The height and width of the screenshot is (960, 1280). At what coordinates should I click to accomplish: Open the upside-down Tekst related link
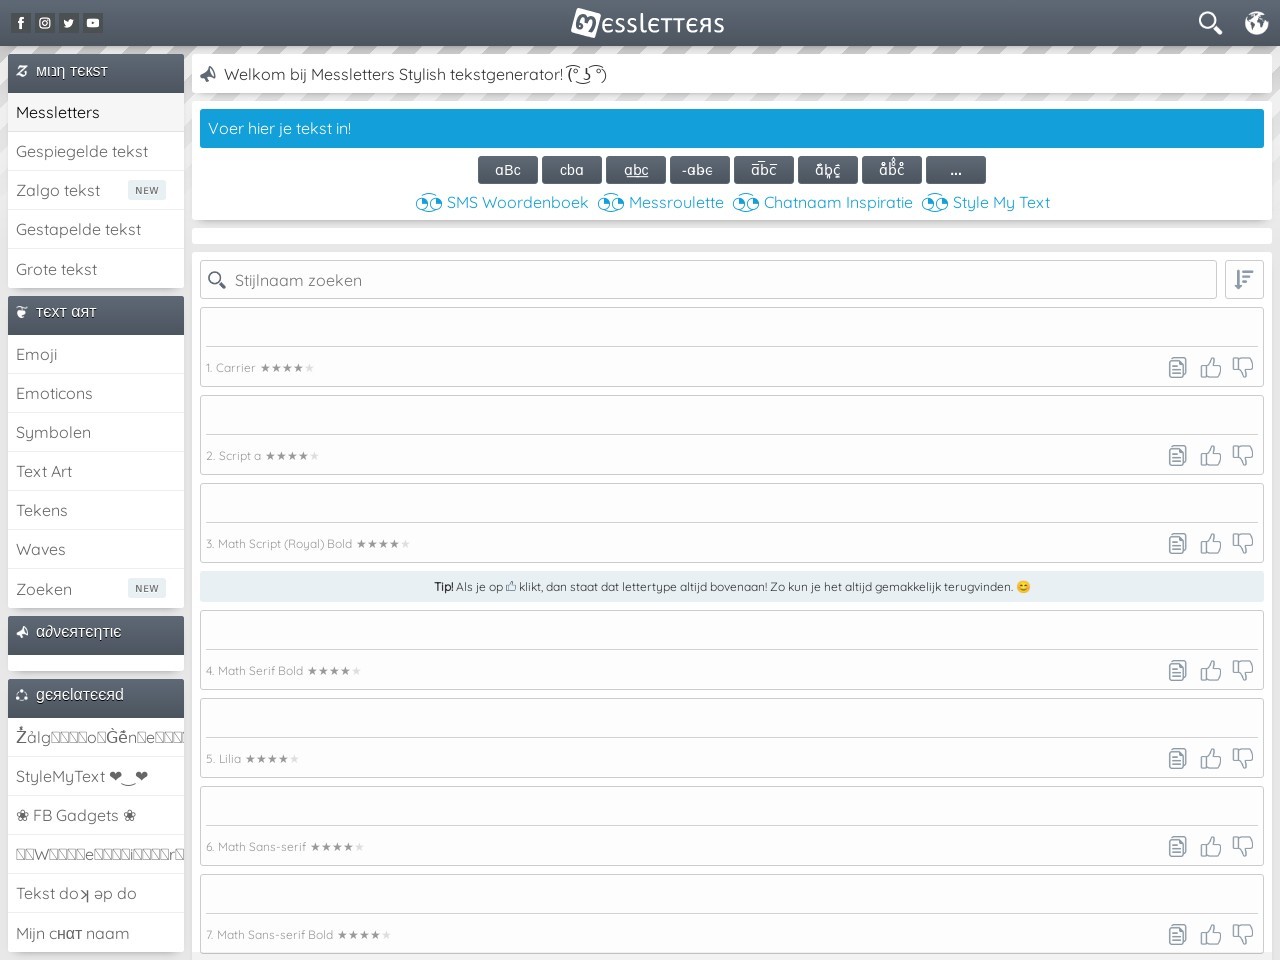[x=96, y=893]
